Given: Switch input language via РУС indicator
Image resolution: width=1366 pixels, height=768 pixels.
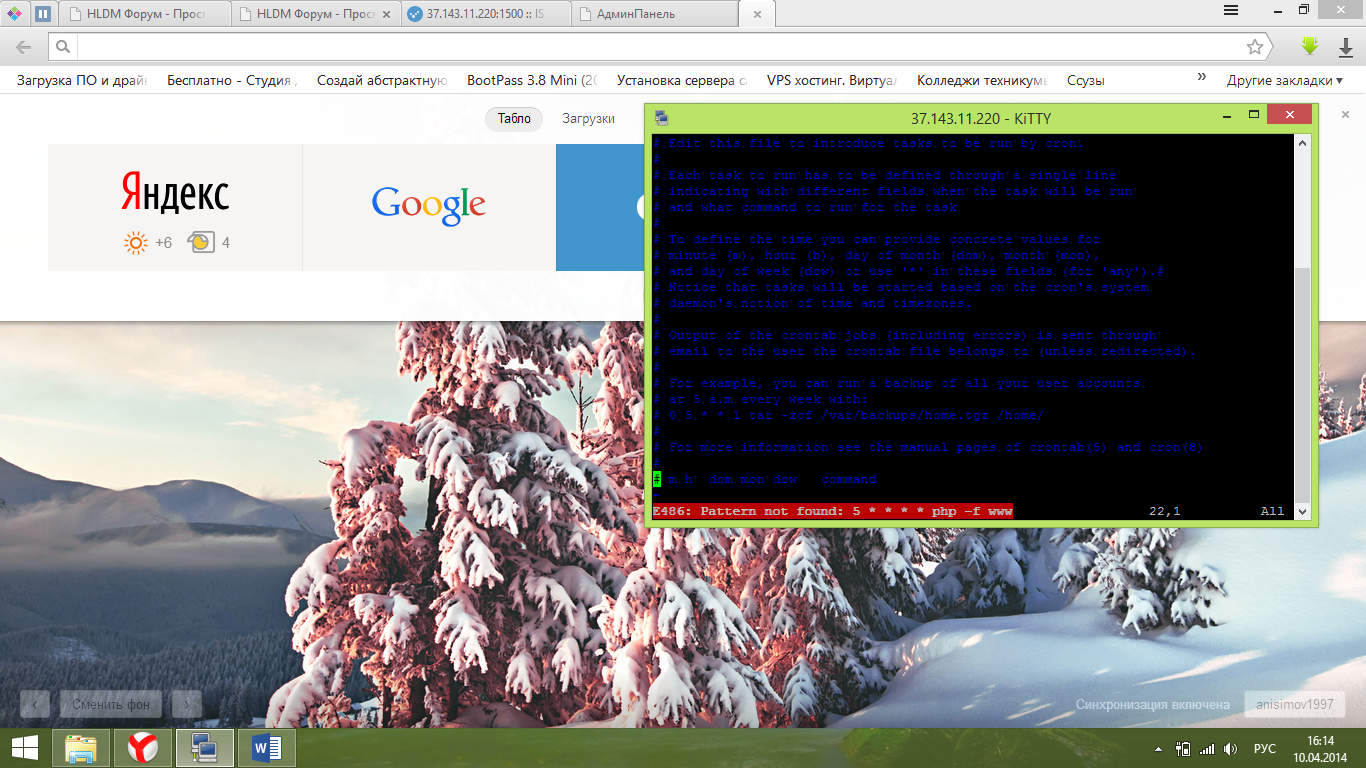Looking at the screenshot, I should point(1264,748).
